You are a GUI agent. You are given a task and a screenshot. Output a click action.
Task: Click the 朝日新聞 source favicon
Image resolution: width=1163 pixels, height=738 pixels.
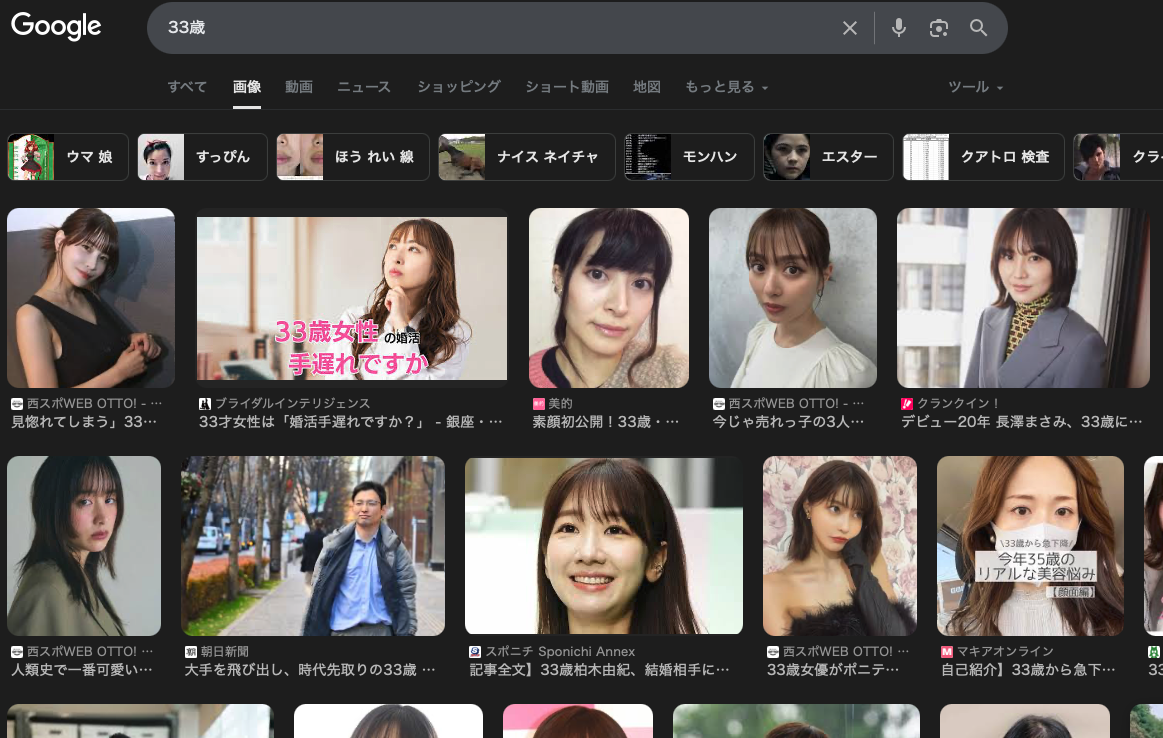[x=191, y=651]
